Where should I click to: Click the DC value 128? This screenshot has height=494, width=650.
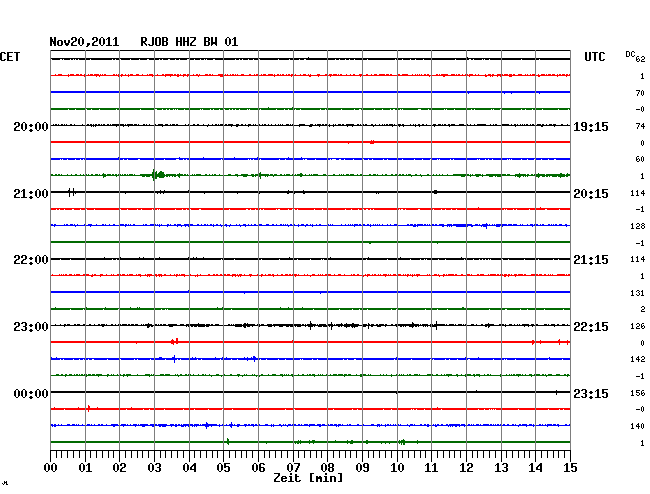(x=638, y=226)
